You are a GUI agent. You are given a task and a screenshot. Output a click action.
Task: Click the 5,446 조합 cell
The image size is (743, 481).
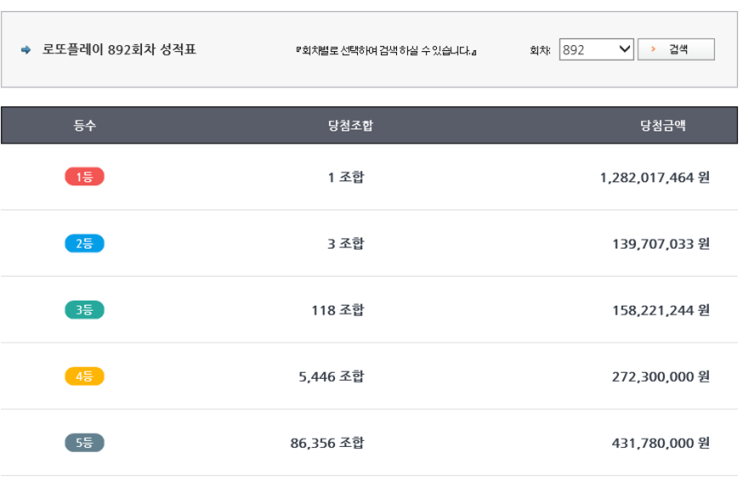331,376
